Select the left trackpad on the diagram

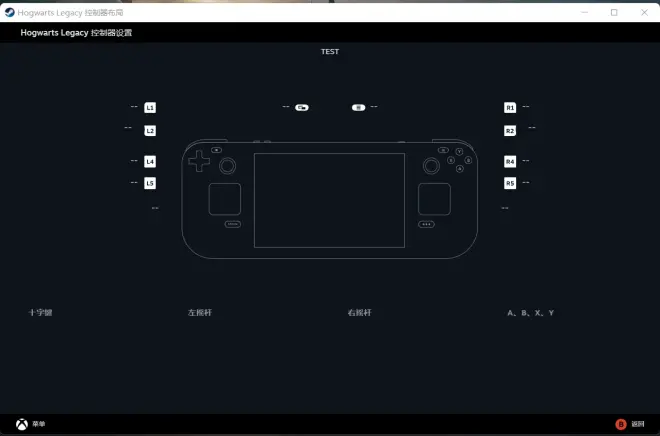[225, 199]
